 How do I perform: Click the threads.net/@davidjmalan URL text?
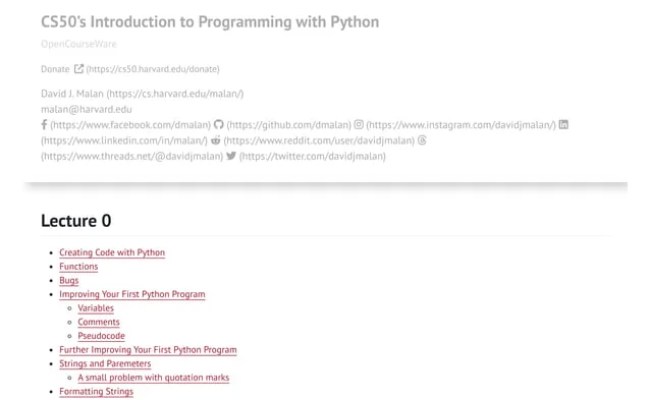(132, 156)
